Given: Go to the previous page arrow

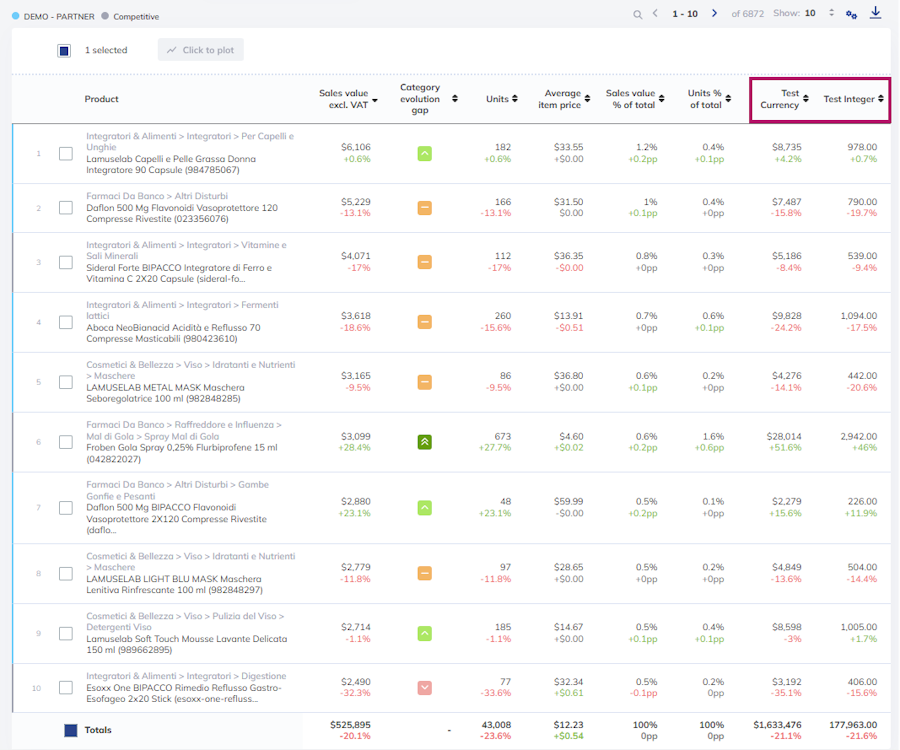Looking at the screenshot, I should pyautogui.click(x=655, y=13).
